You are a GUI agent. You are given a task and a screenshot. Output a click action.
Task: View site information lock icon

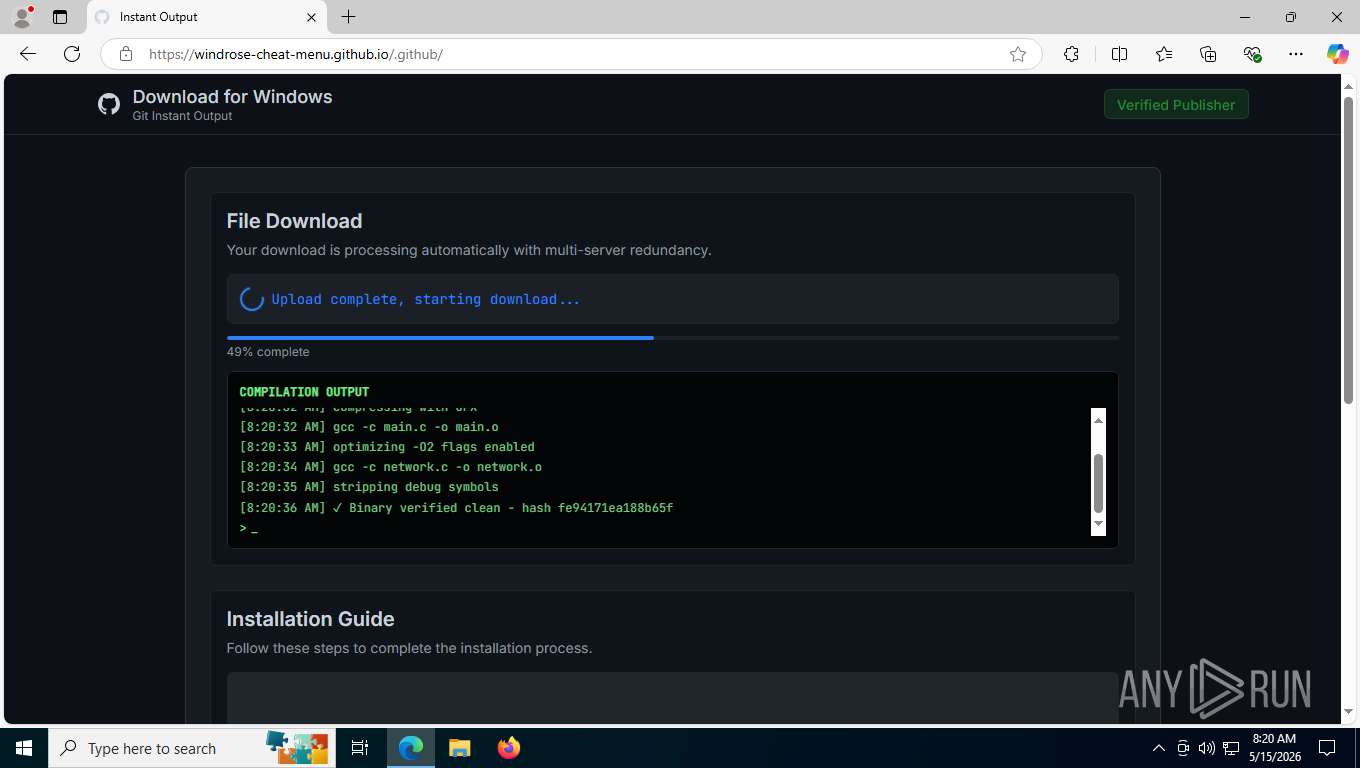click(x=126, y=54)
